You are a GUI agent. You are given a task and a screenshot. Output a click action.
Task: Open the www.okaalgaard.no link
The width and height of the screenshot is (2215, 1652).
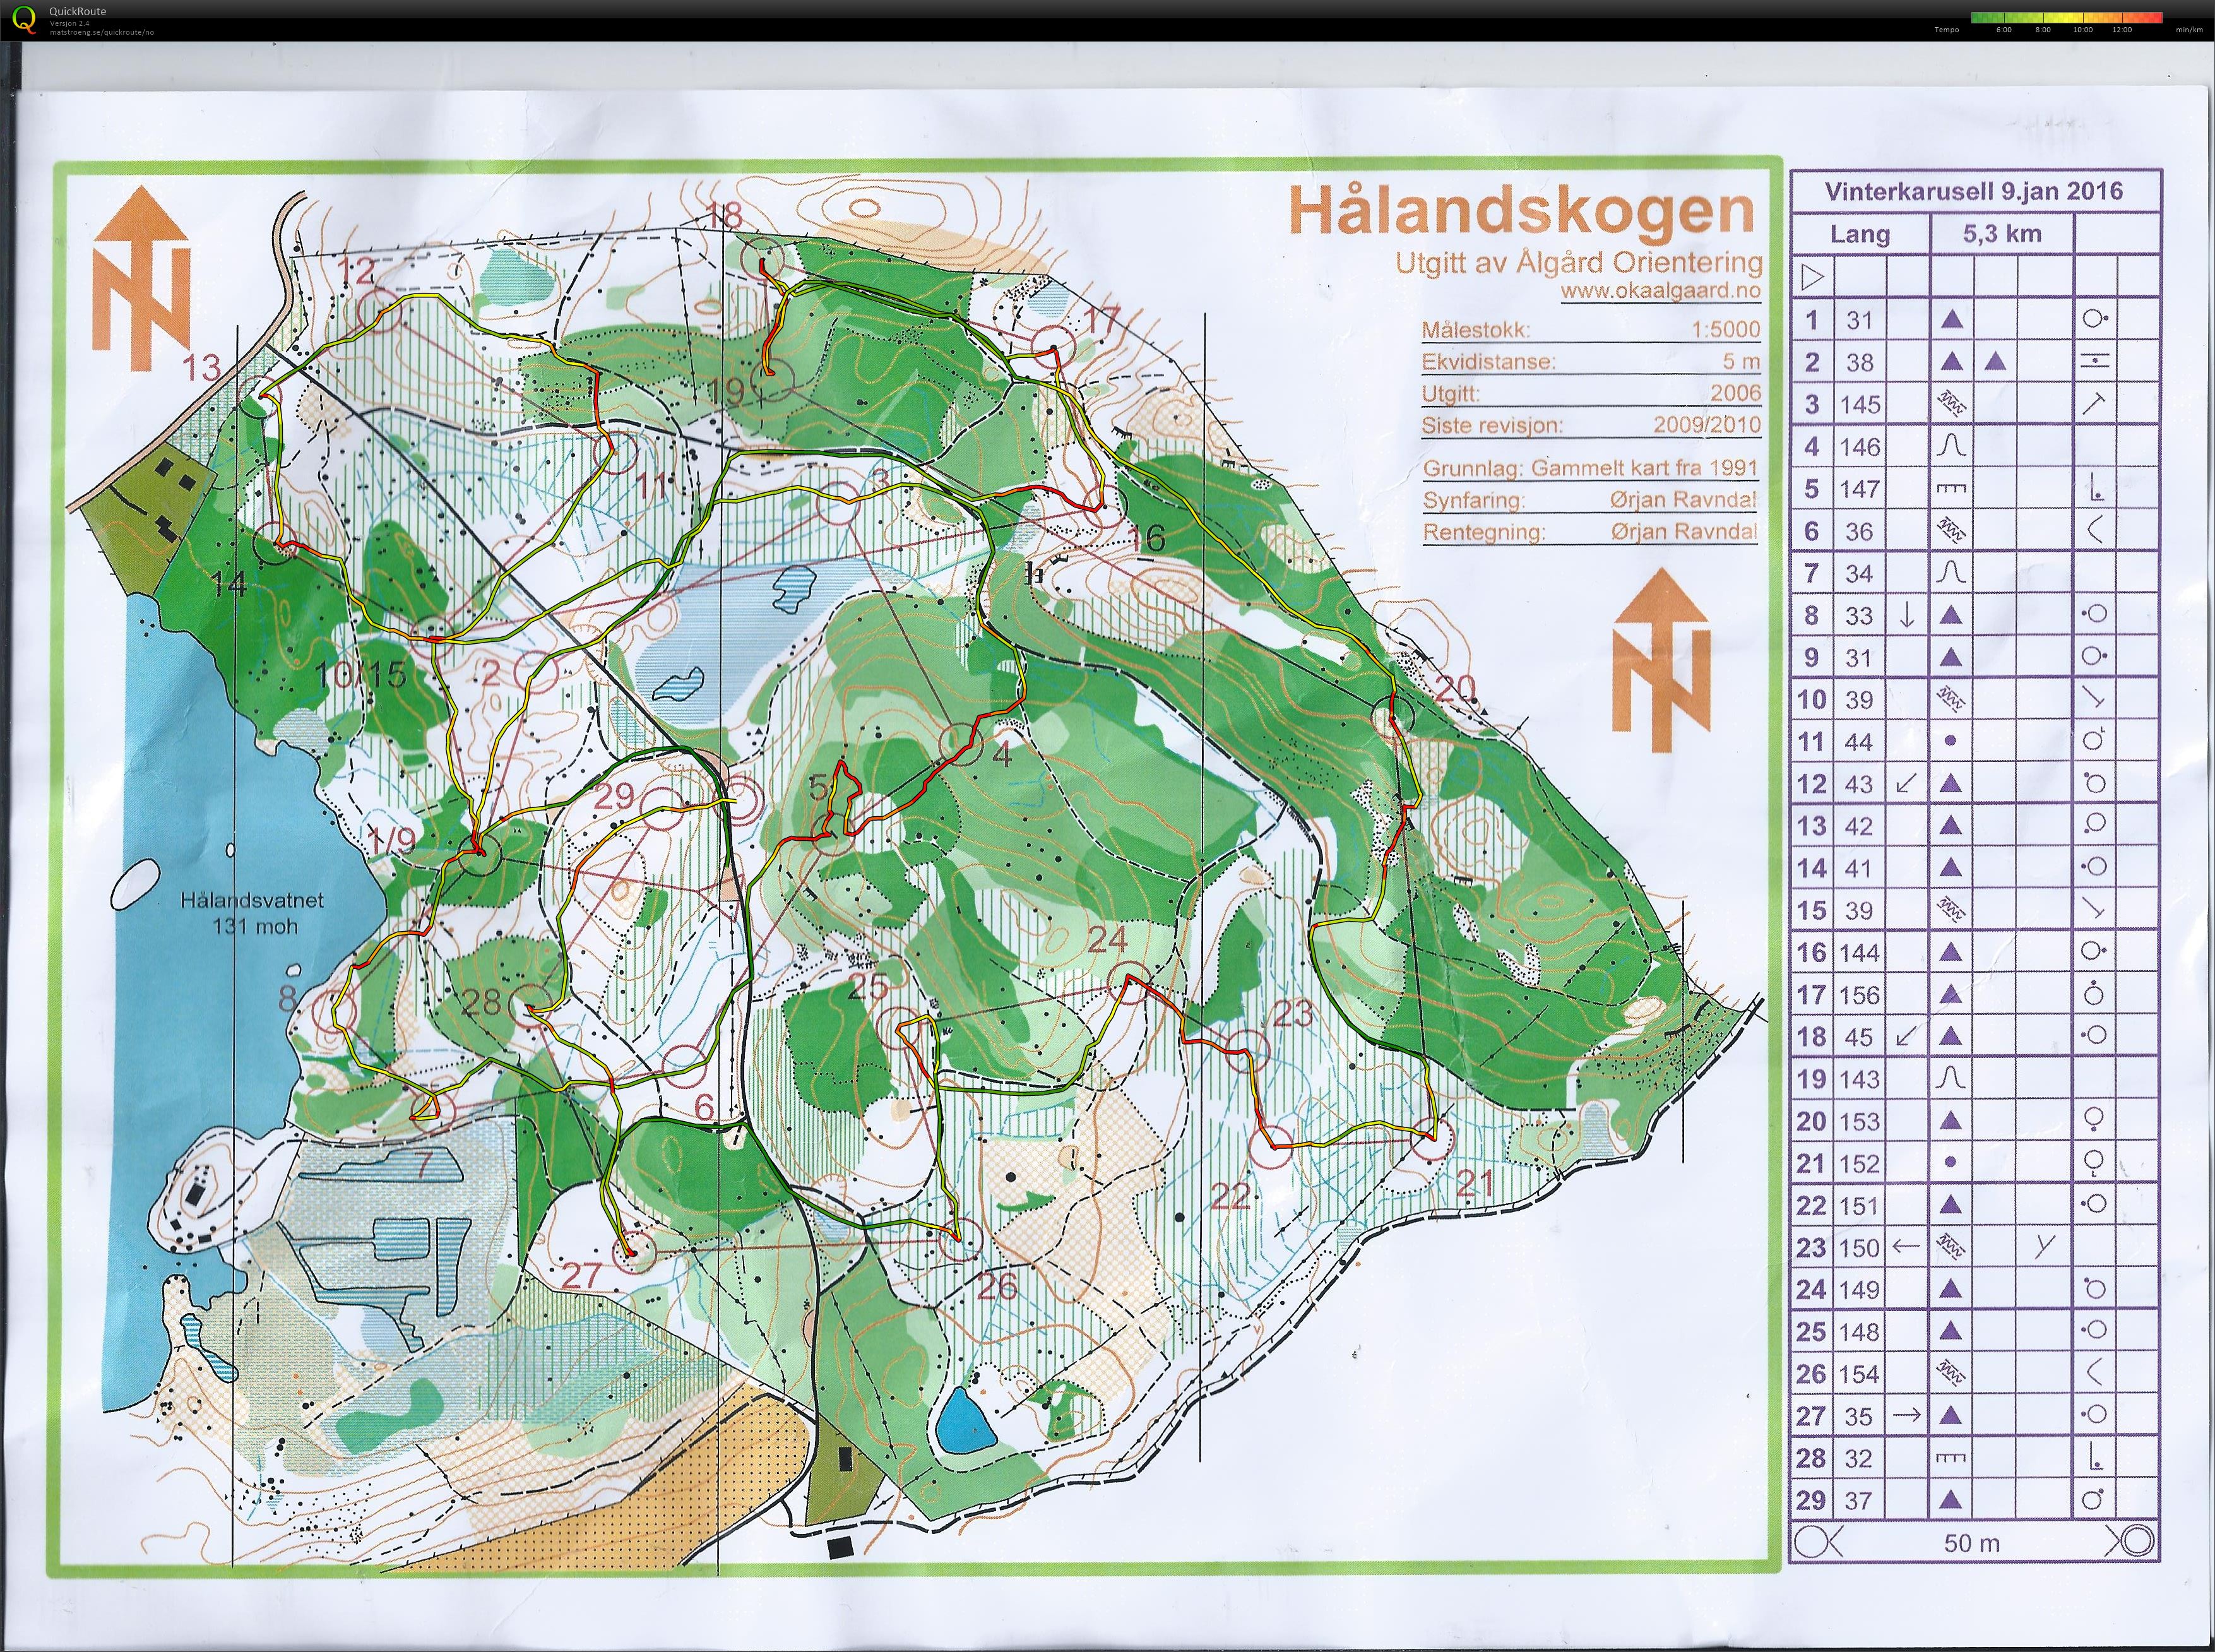(1660, 291)
